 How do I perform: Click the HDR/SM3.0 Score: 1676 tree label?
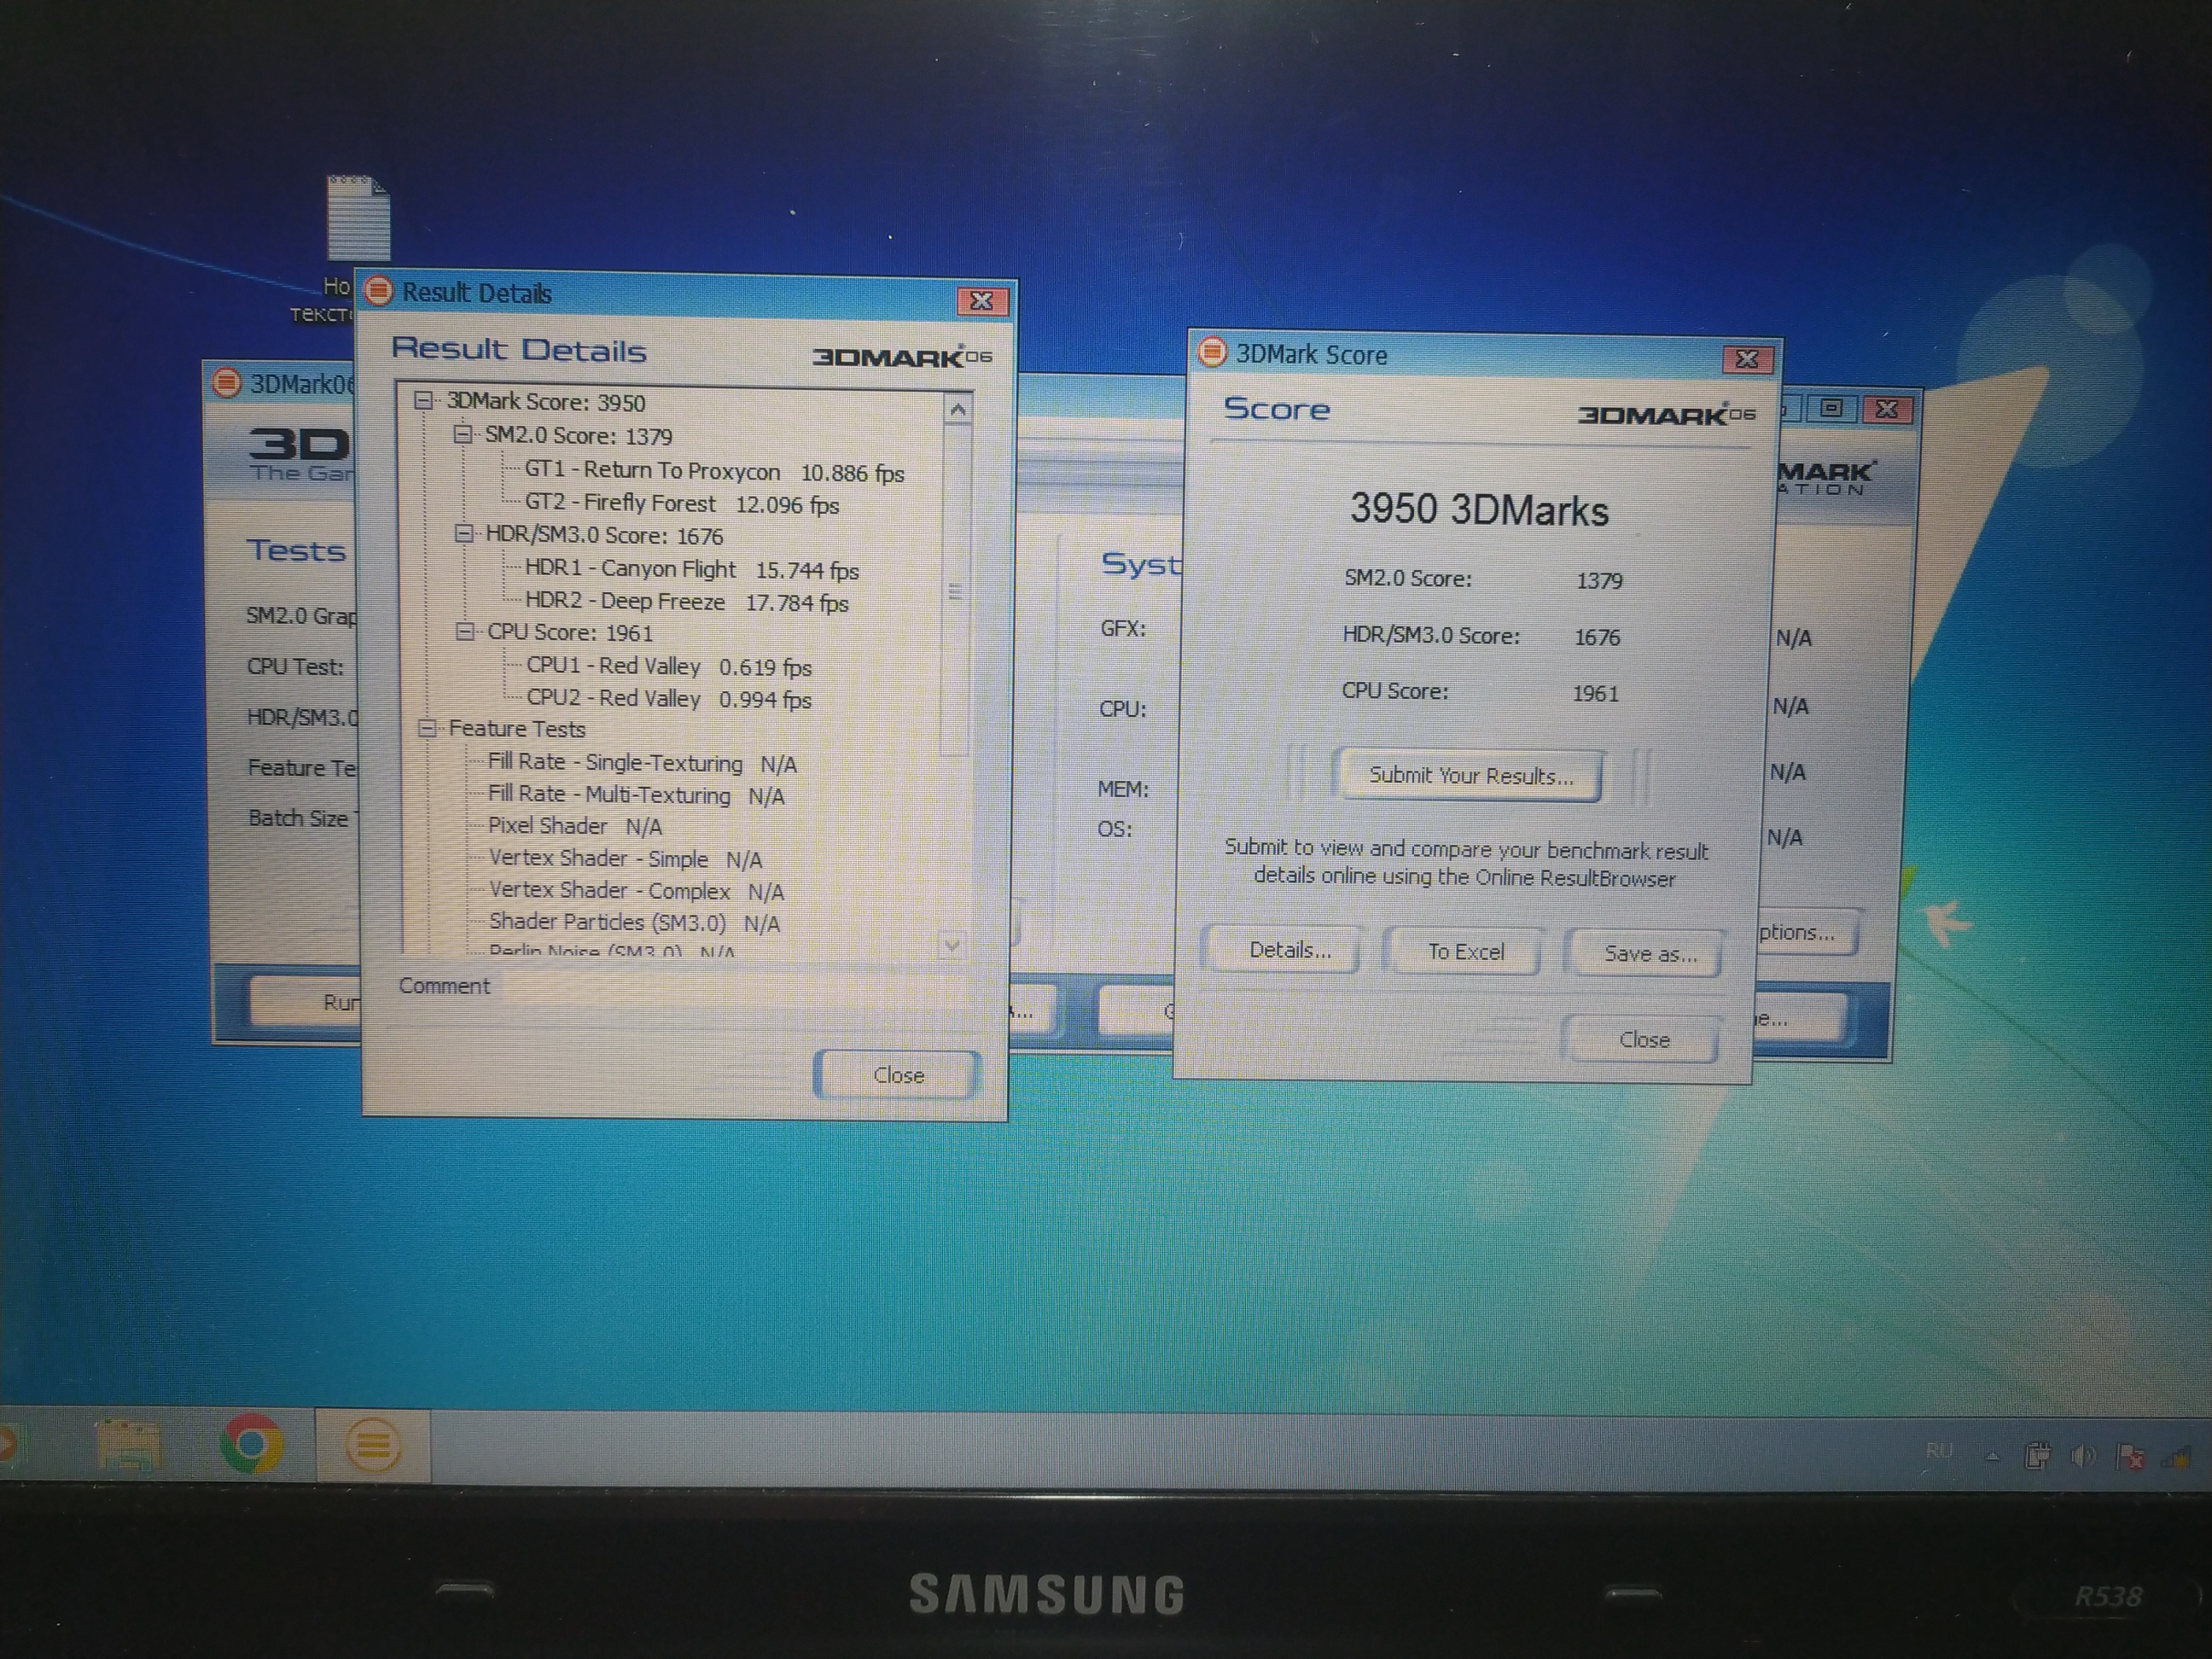click(604, 536)
